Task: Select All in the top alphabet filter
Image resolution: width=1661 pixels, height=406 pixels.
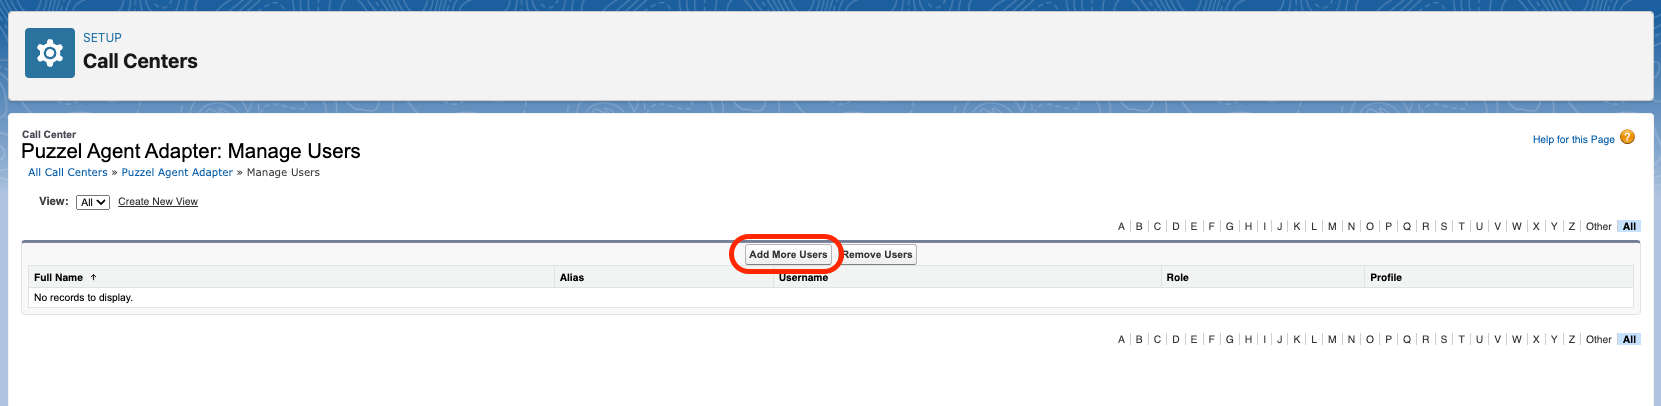Action: click(x=1629, y=227)
